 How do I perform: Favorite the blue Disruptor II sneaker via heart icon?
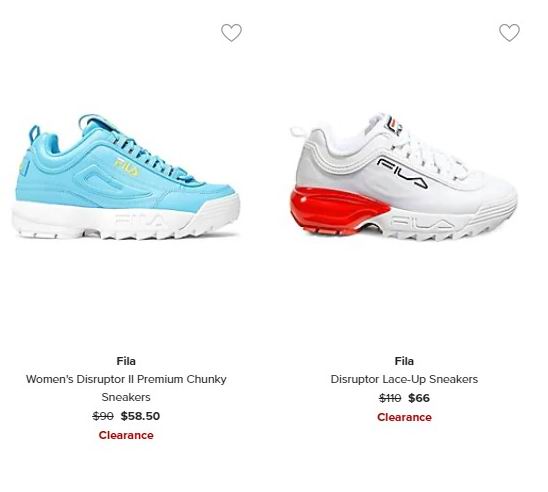click(x=231, y=32)
